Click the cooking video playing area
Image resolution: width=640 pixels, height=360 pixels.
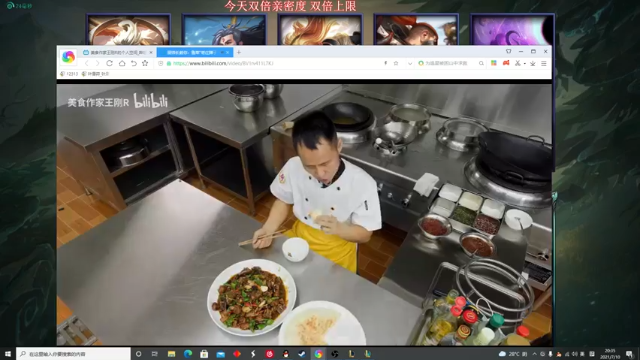[x=304, y=214]
